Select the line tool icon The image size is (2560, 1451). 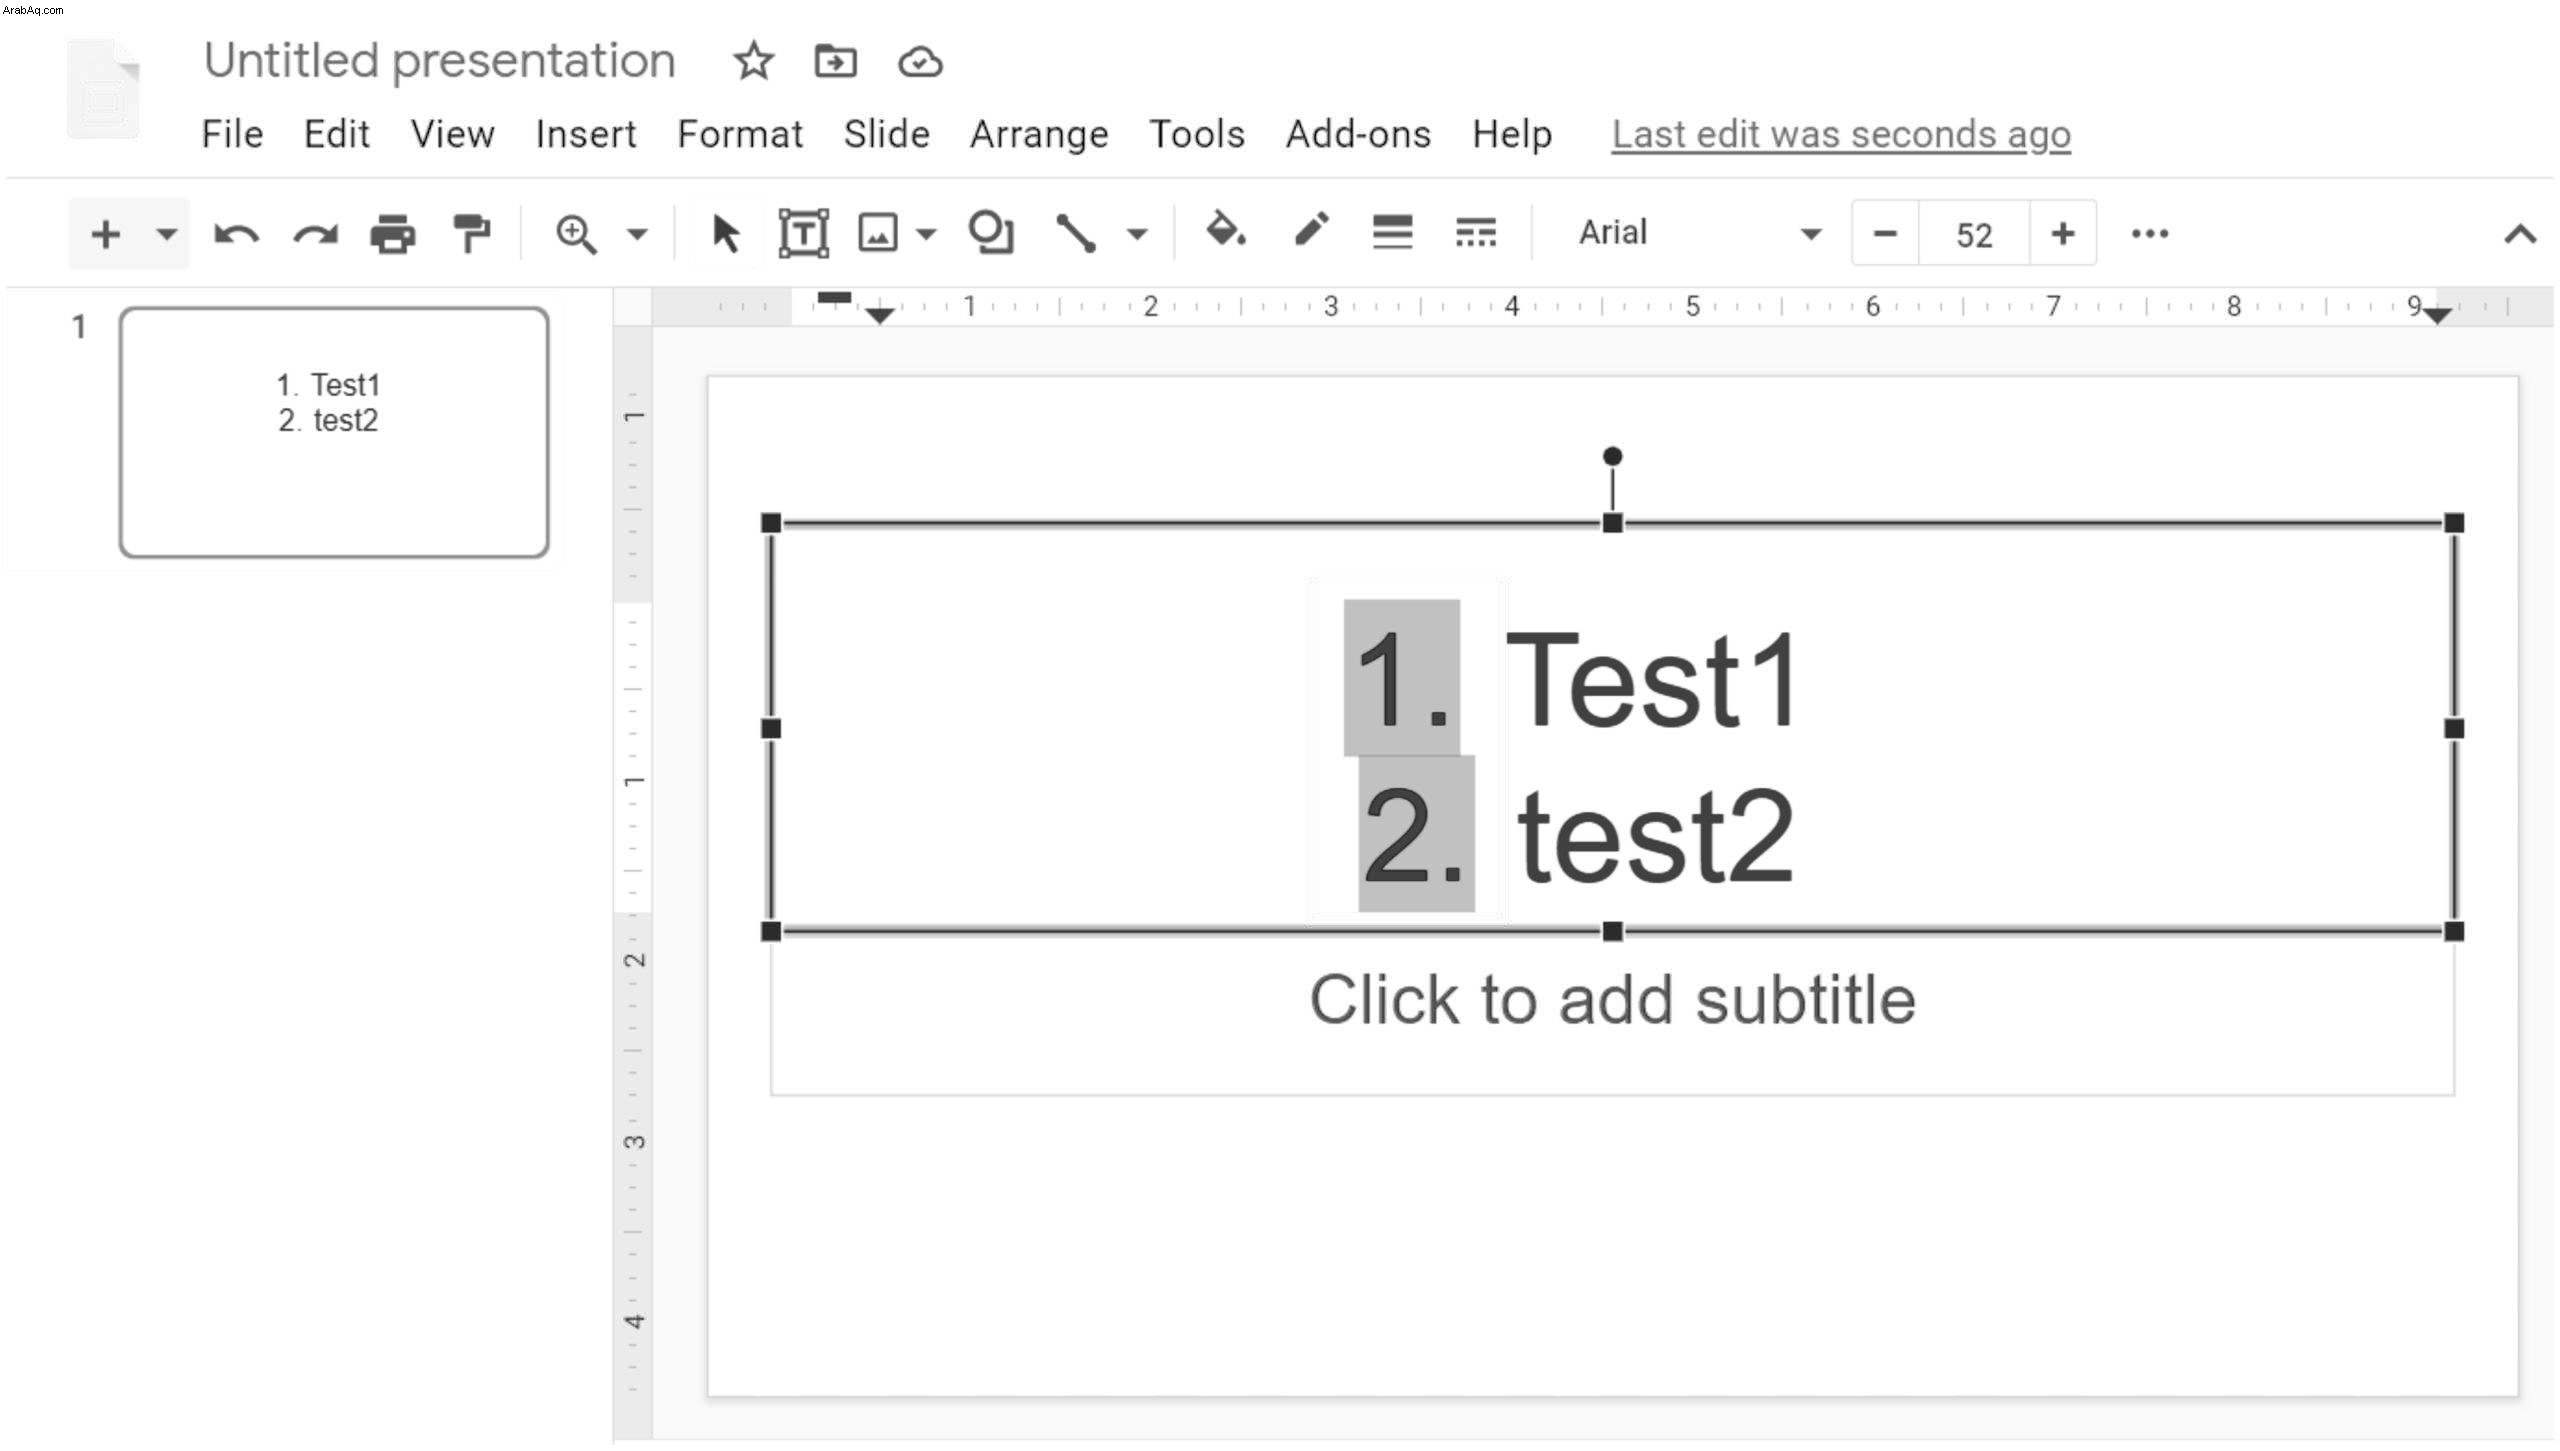[1076, 233]
